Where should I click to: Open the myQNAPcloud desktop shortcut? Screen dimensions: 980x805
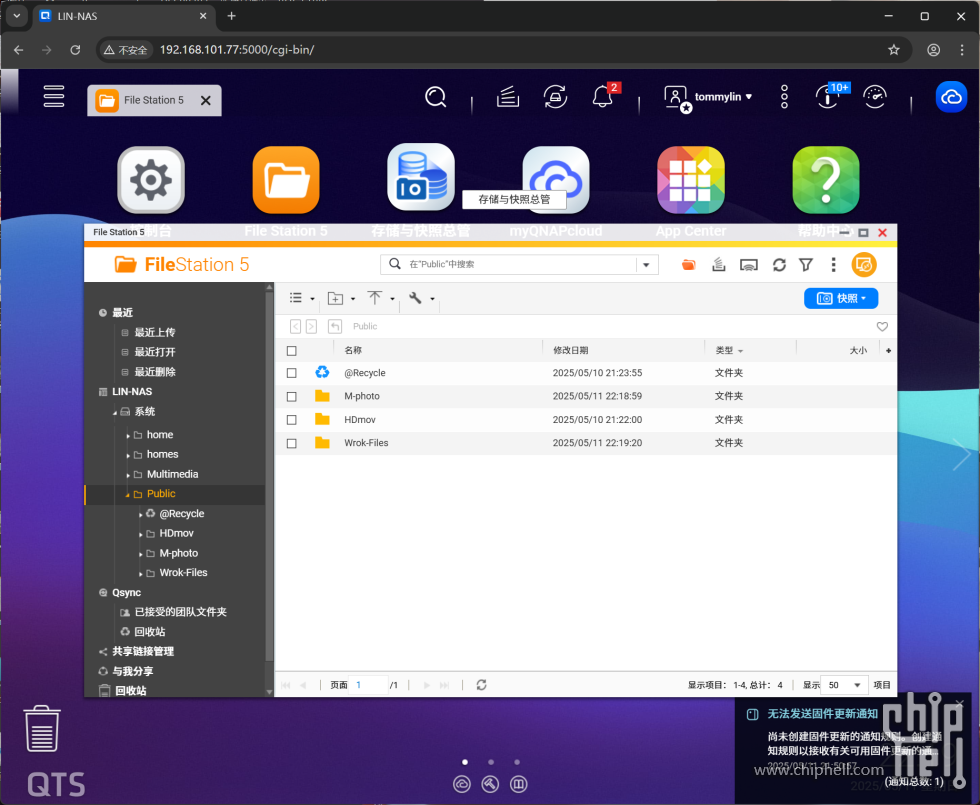pos(556,180)
